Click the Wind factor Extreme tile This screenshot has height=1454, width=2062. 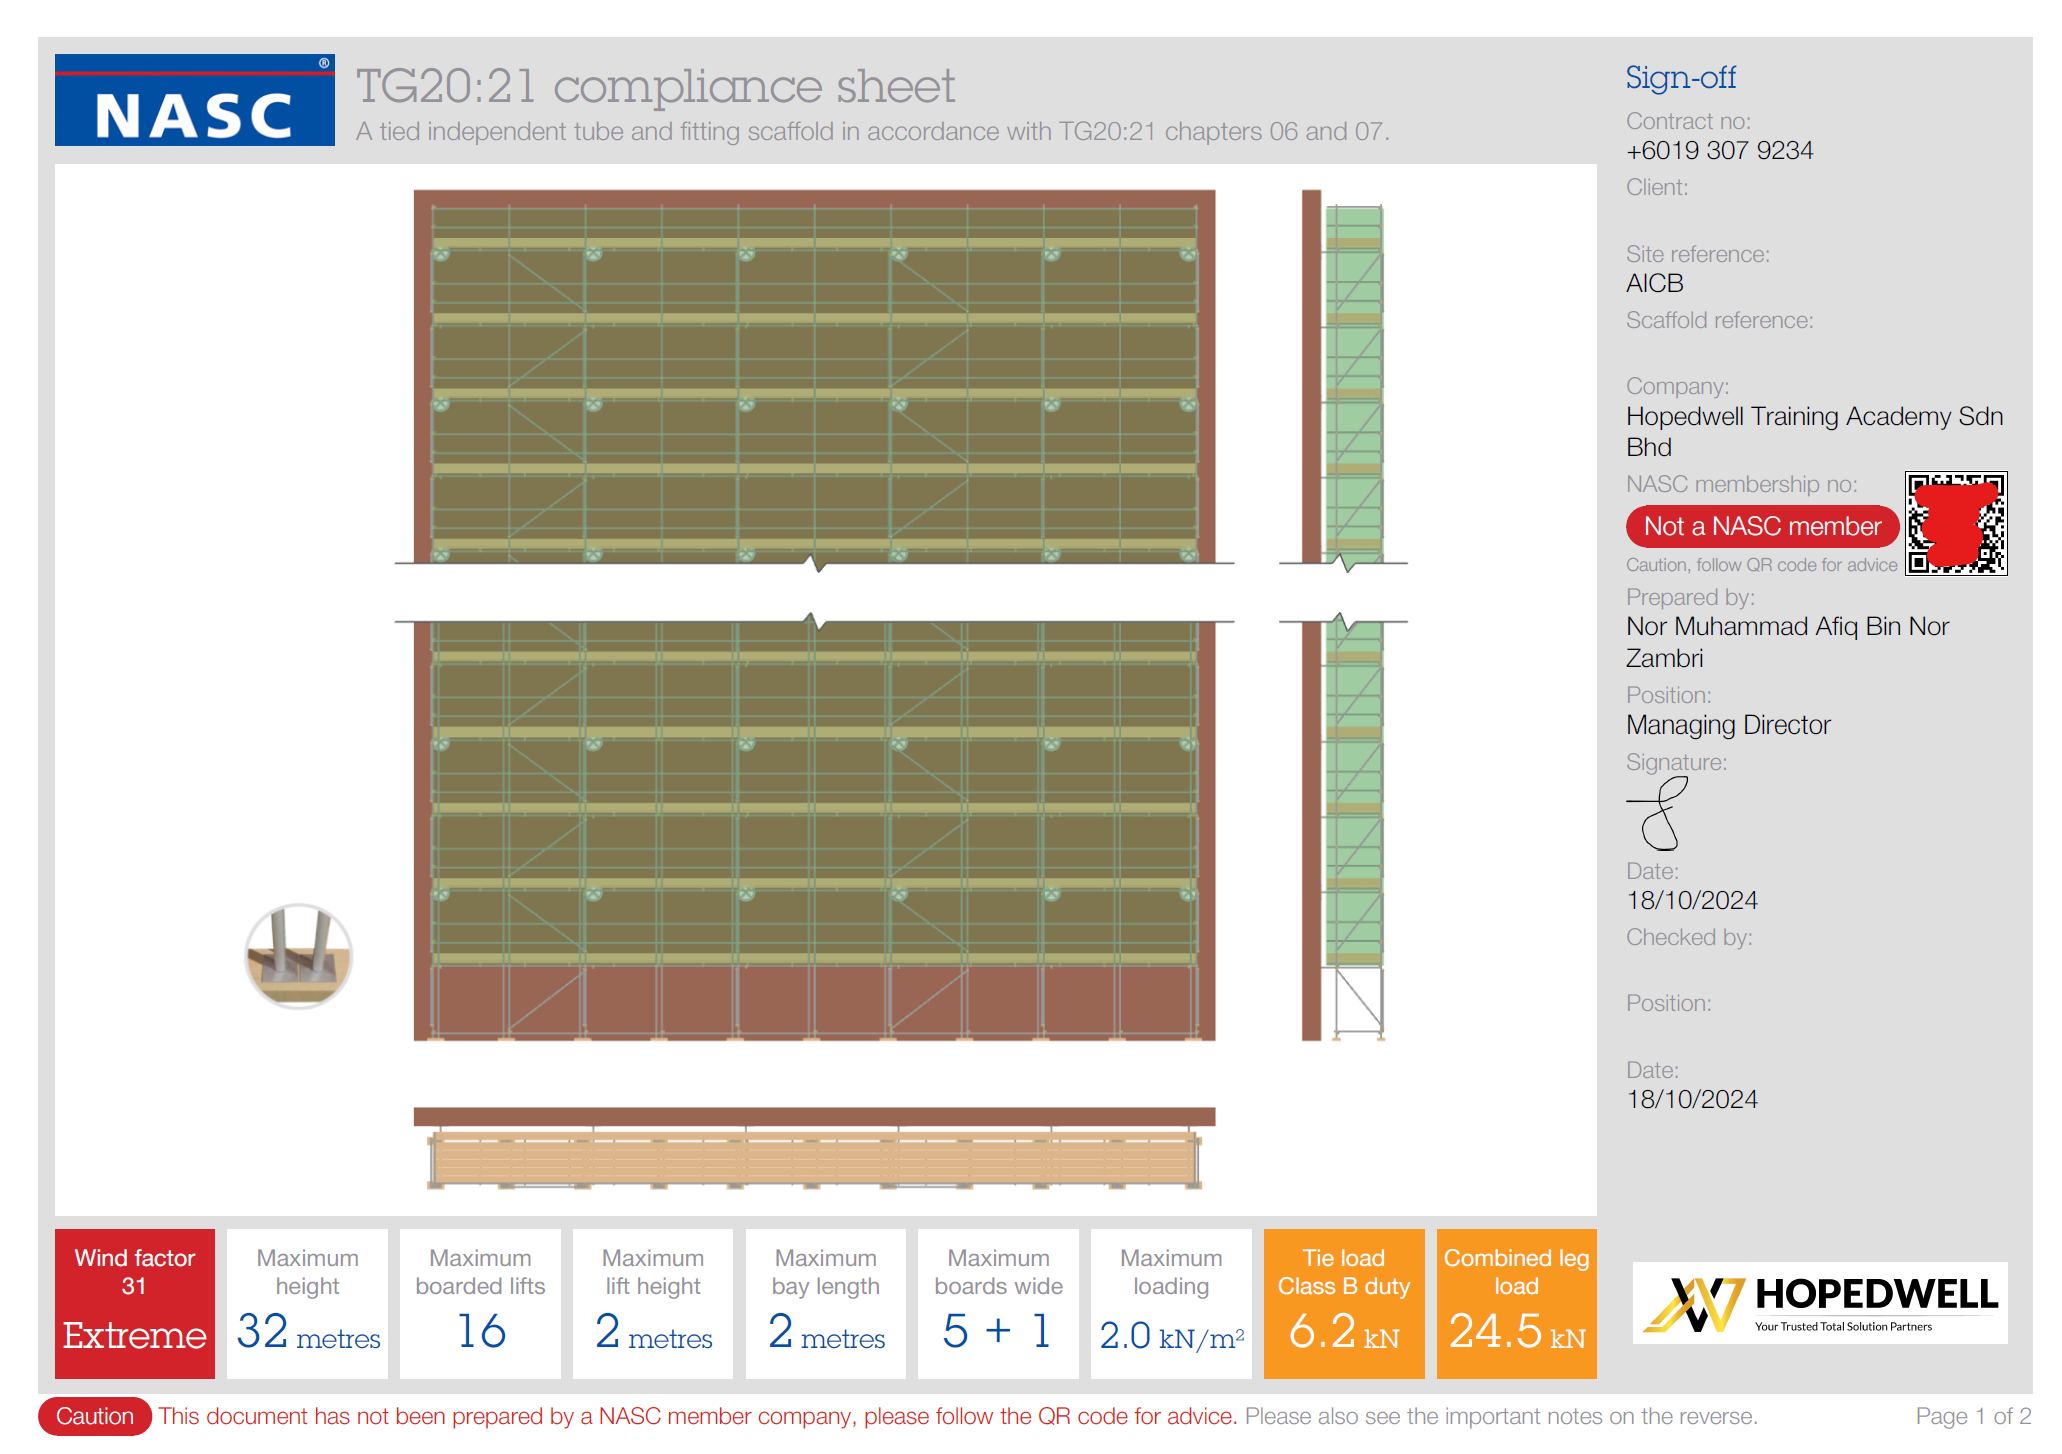[x=135, y=1303]
